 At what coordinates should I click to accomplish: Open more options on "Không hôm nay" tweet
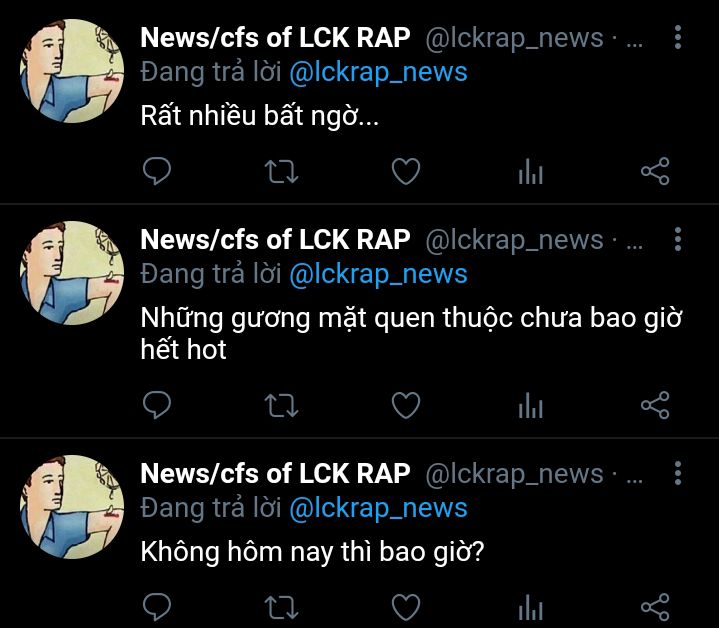pyautogui.click(x=678, y=473)
